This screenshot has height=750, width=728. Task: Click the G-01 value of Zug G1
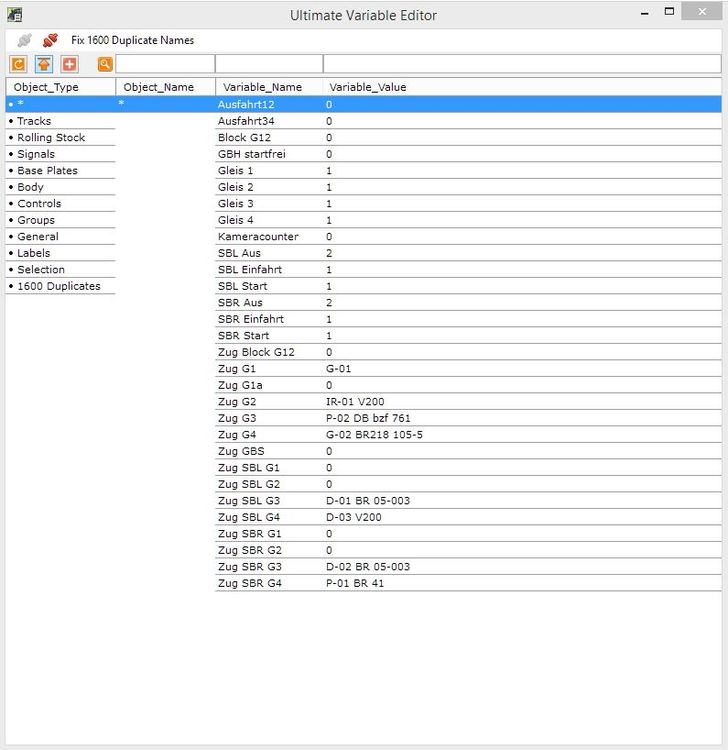[x=339, y=369]
